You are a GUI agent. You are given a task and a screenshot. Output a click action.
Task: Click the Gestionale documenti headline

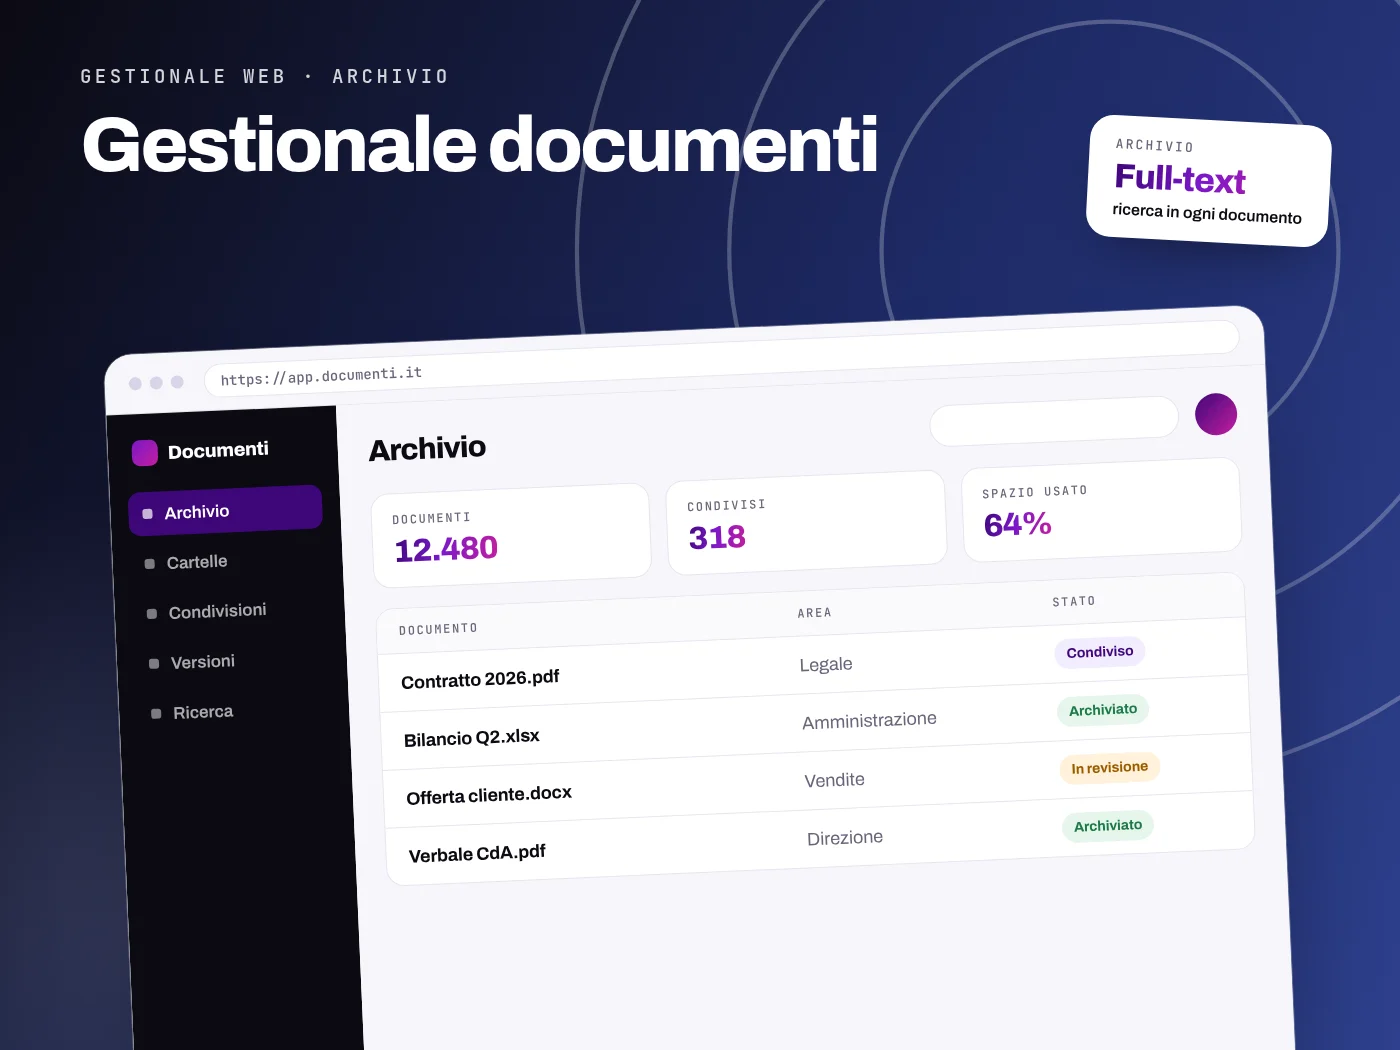point(480,145)
